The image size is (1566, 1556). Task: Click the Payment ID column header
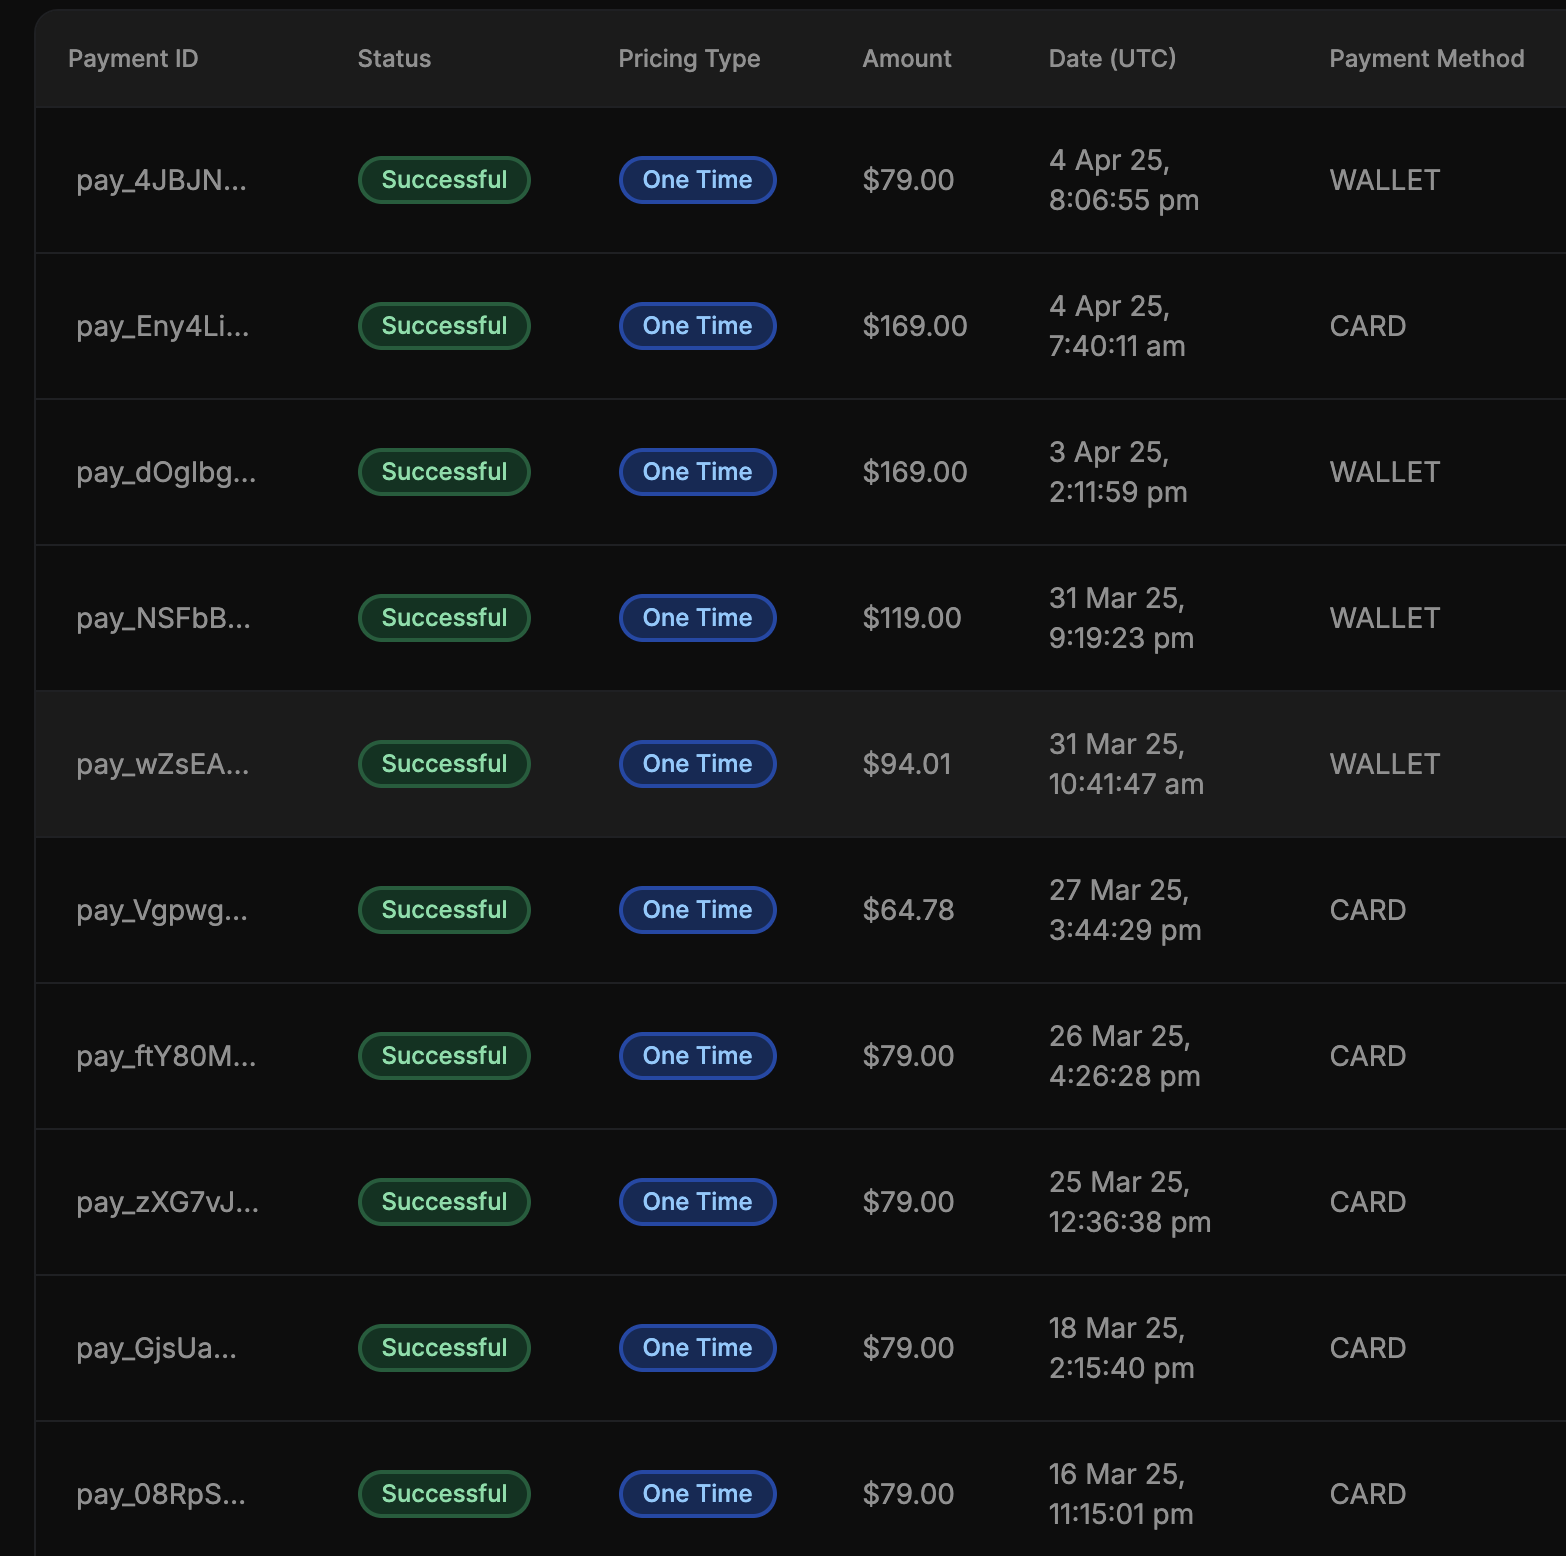[133, 59]
